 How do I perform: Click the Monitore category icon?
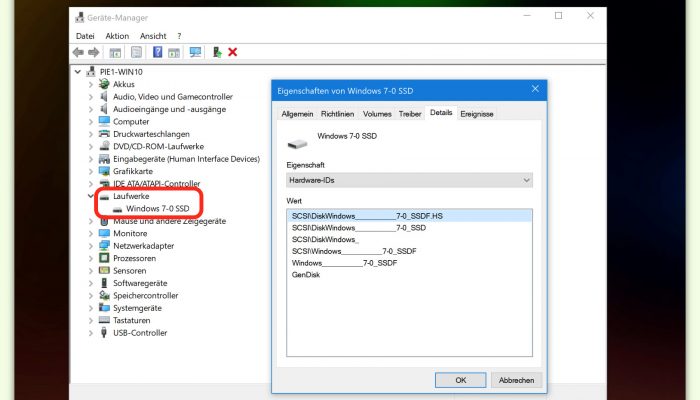pyautogui.click(x=104, y=233)
